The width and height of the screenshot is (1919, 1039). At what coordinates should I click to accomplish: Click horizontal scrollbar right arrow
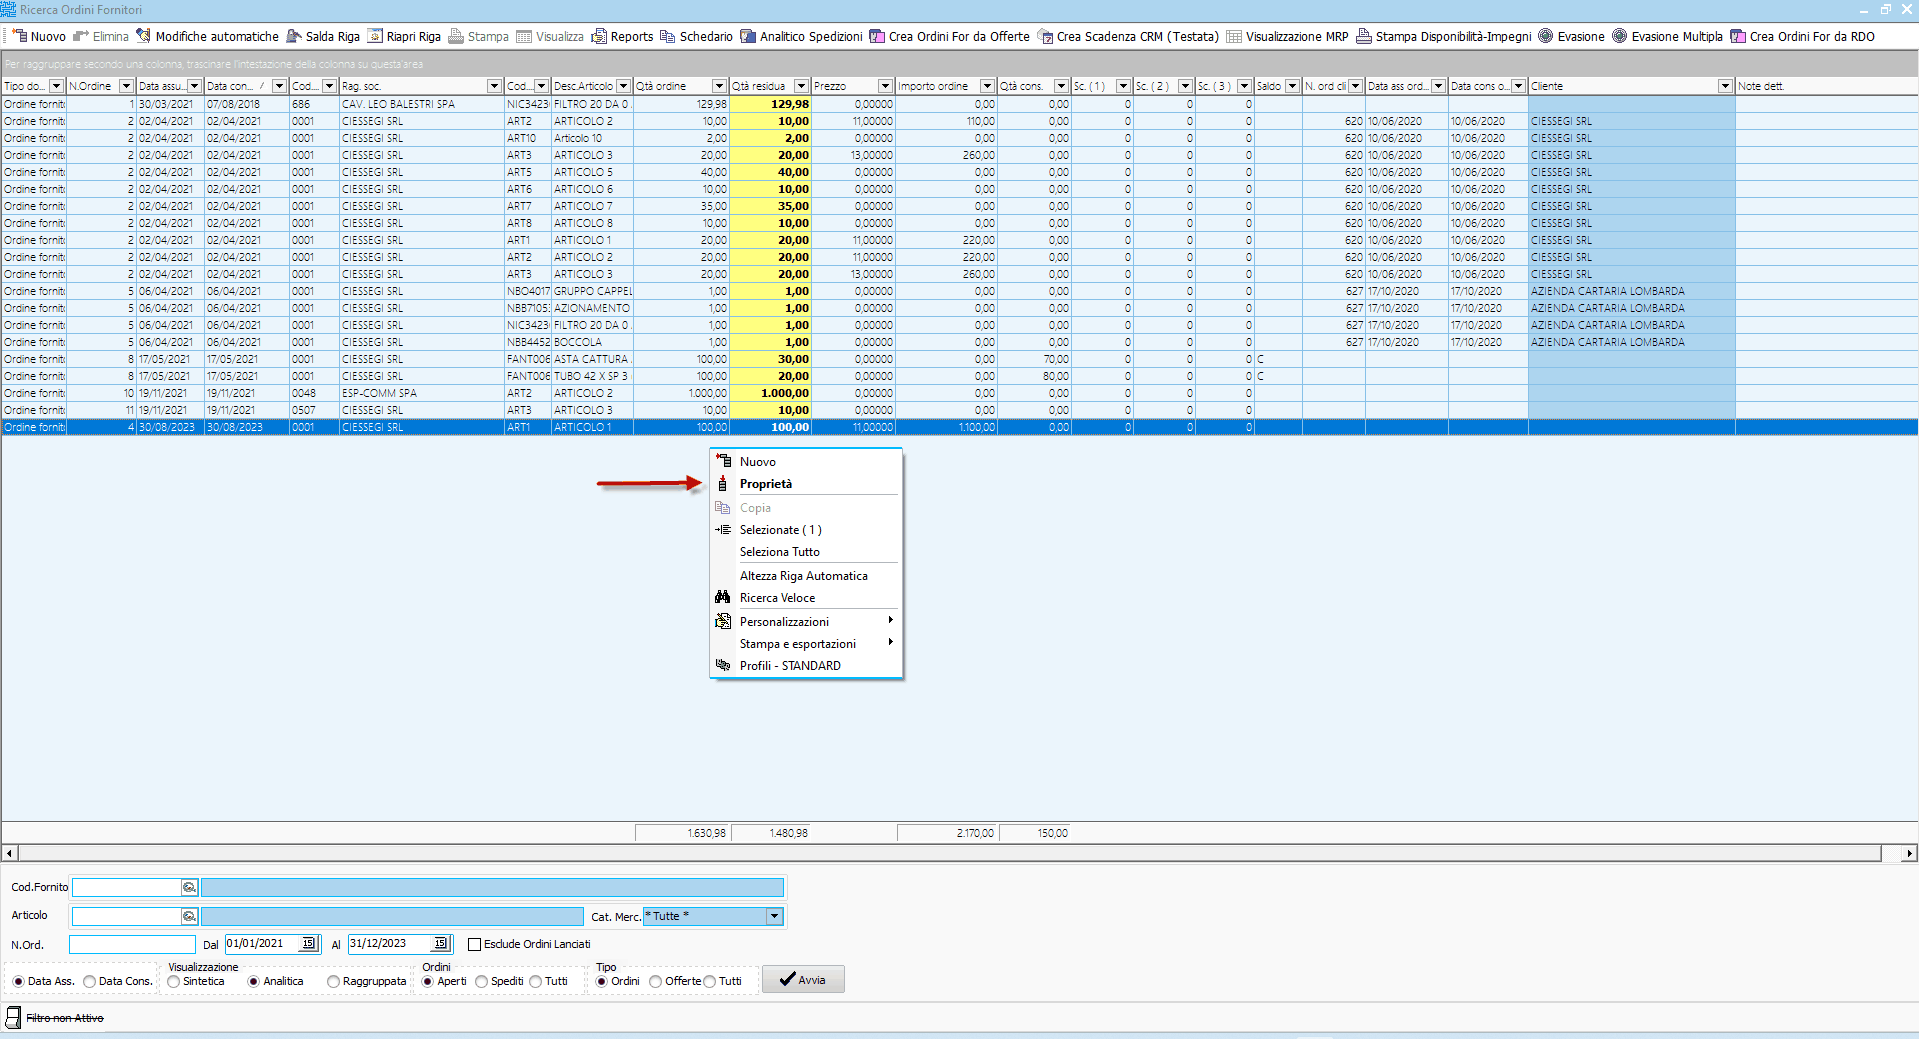1909,853
